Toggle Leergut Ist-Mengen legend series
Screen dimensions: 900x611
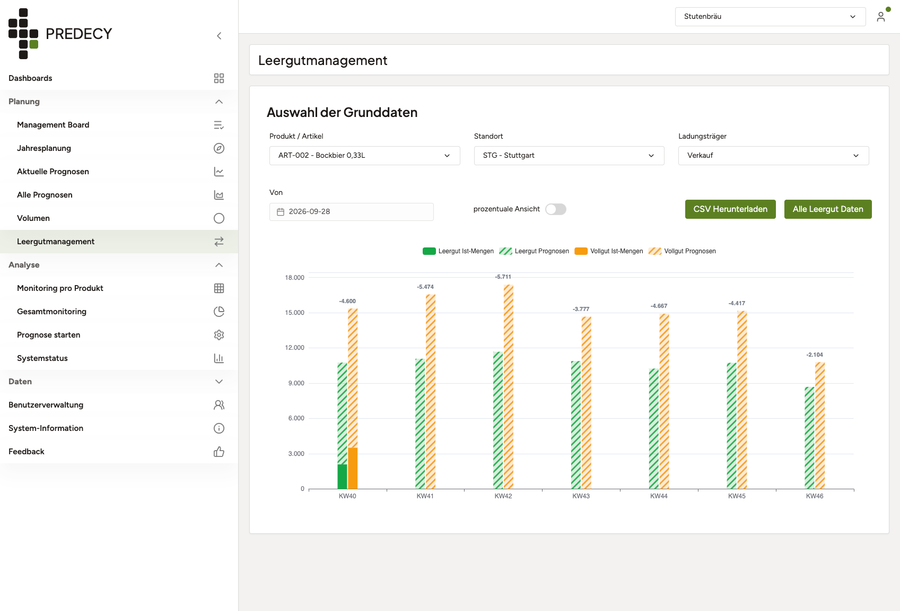[x=458, y=251]
